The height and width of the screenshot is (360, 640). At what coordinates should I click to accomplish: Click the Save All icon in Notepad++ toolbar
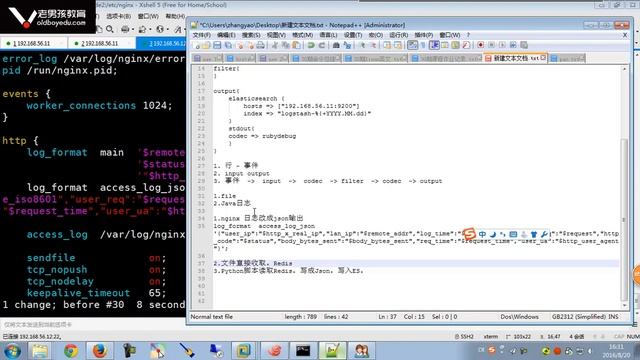click(x=228, y=45)
